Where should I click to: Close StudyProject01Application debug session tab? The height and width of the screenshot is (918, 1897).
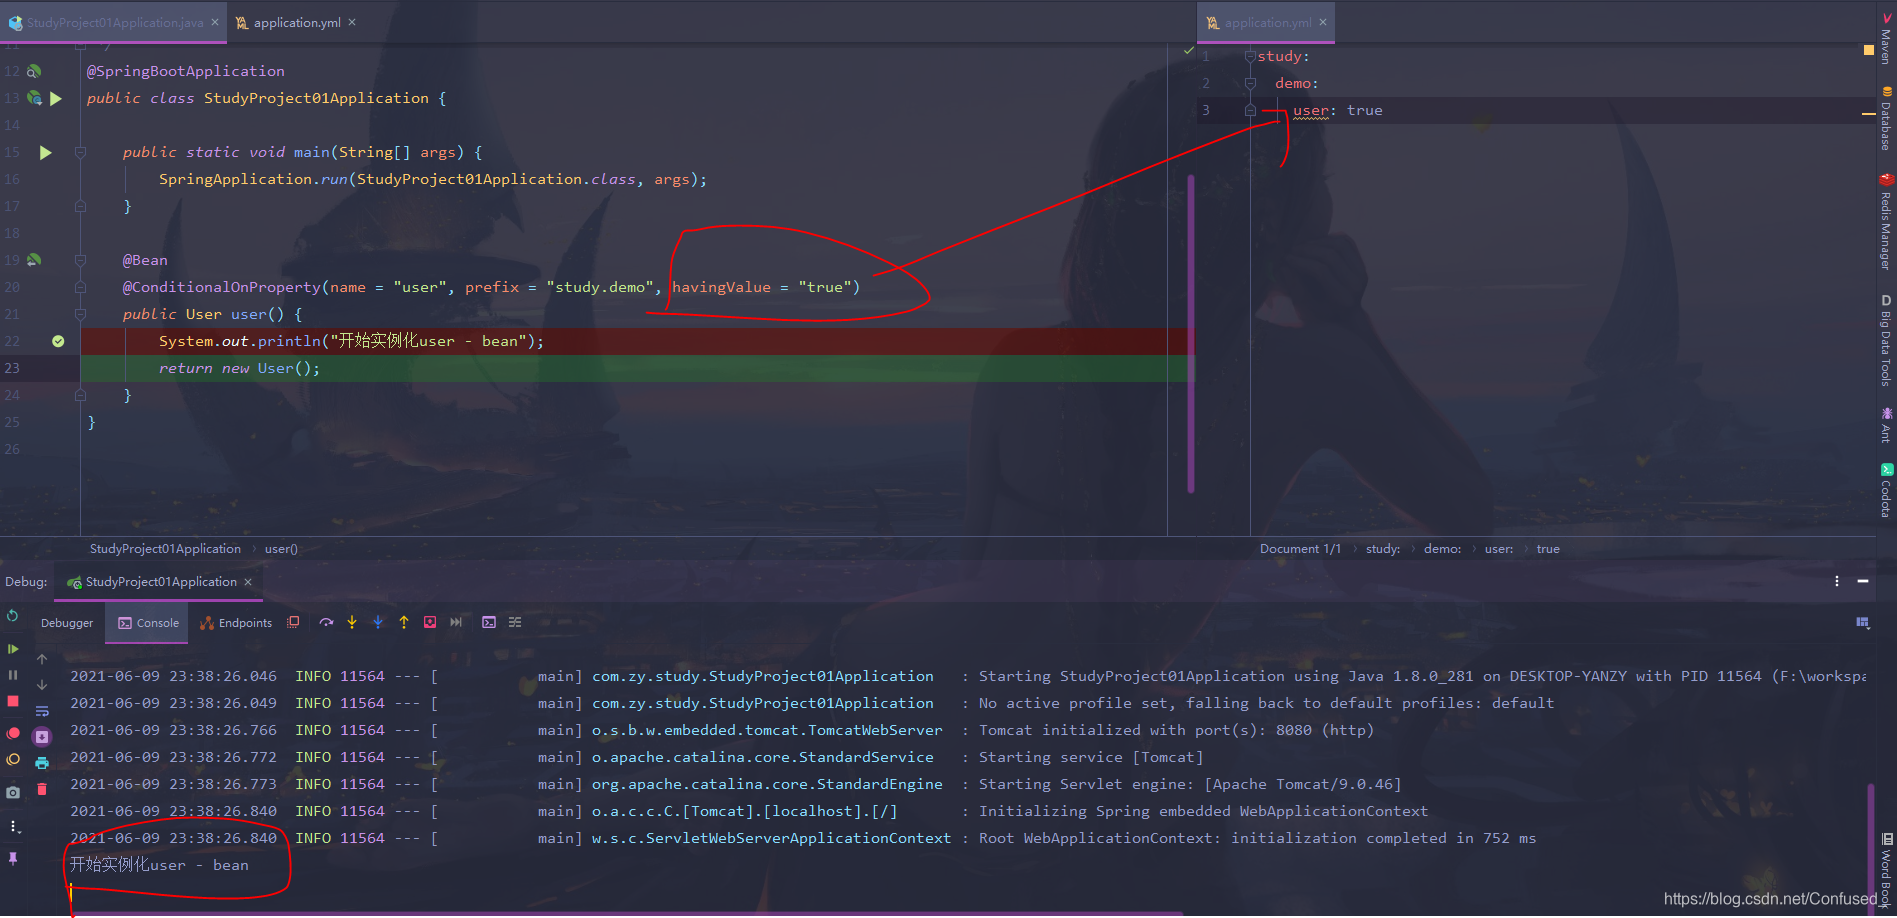(248, 582)
